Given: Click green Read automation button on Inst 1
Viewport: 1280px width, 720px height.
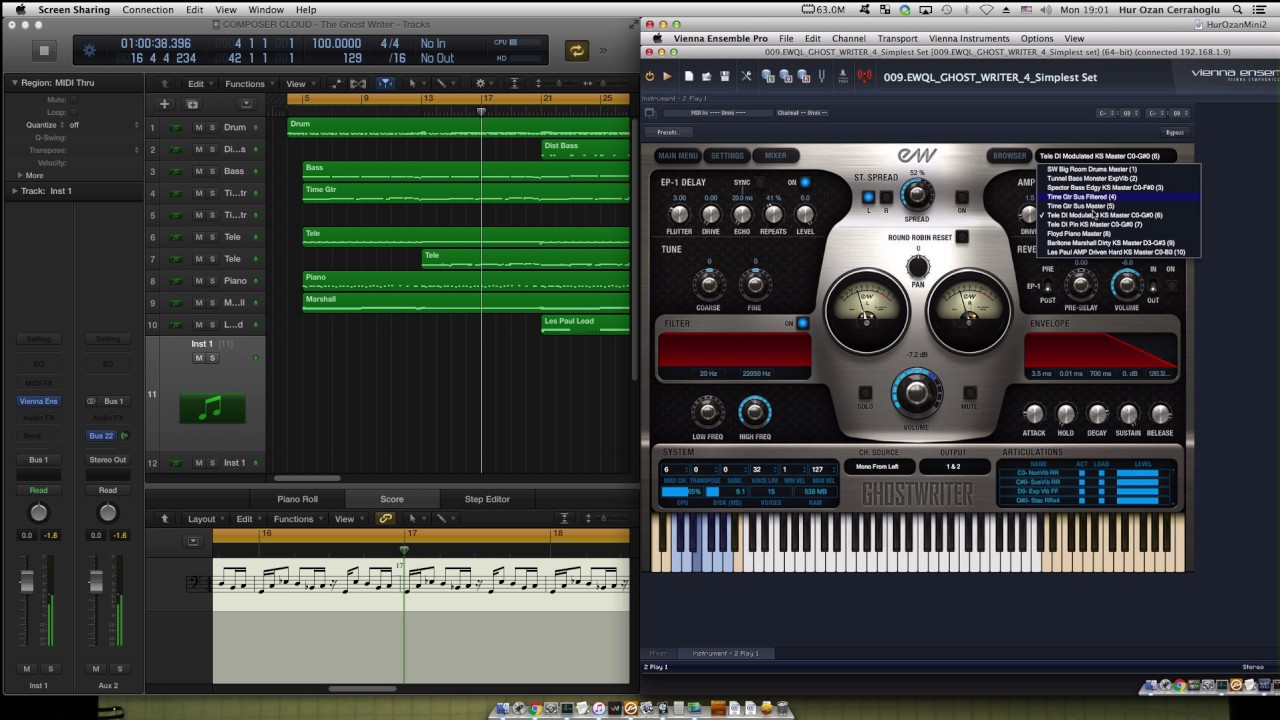Looking at the screenshot, I should [38, 490].
